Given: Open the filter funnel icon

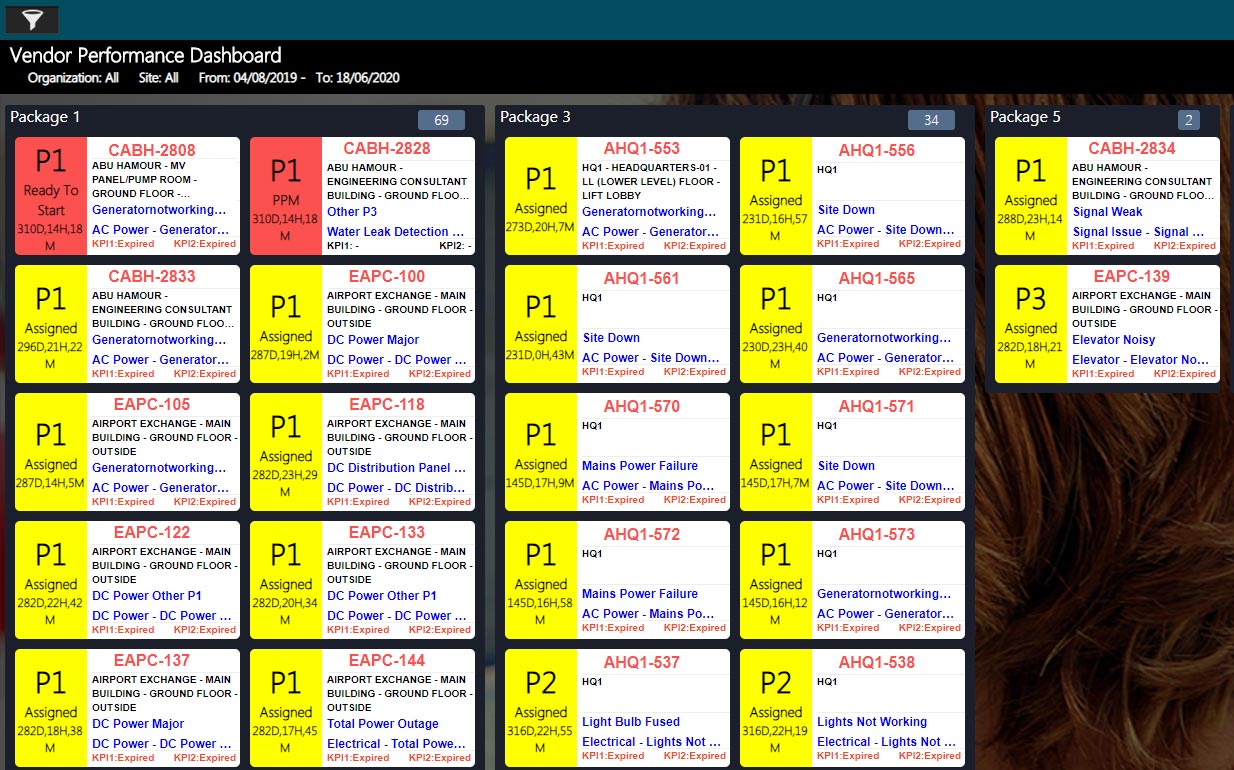Looking at the screenshot, I should pos(32,19).
